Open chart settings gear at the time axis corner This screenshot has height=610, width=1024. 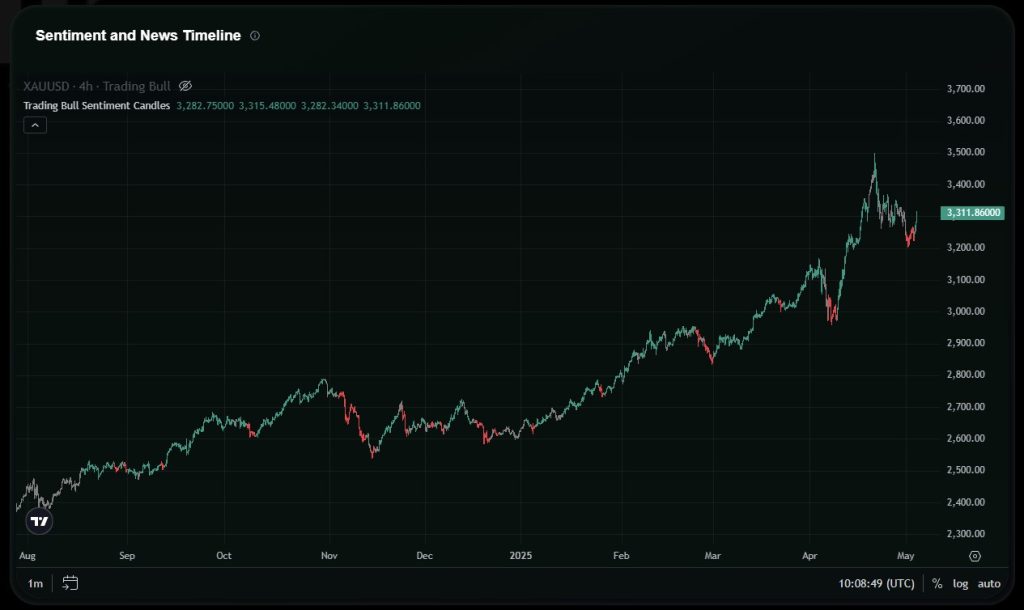[x=975, y=556]
